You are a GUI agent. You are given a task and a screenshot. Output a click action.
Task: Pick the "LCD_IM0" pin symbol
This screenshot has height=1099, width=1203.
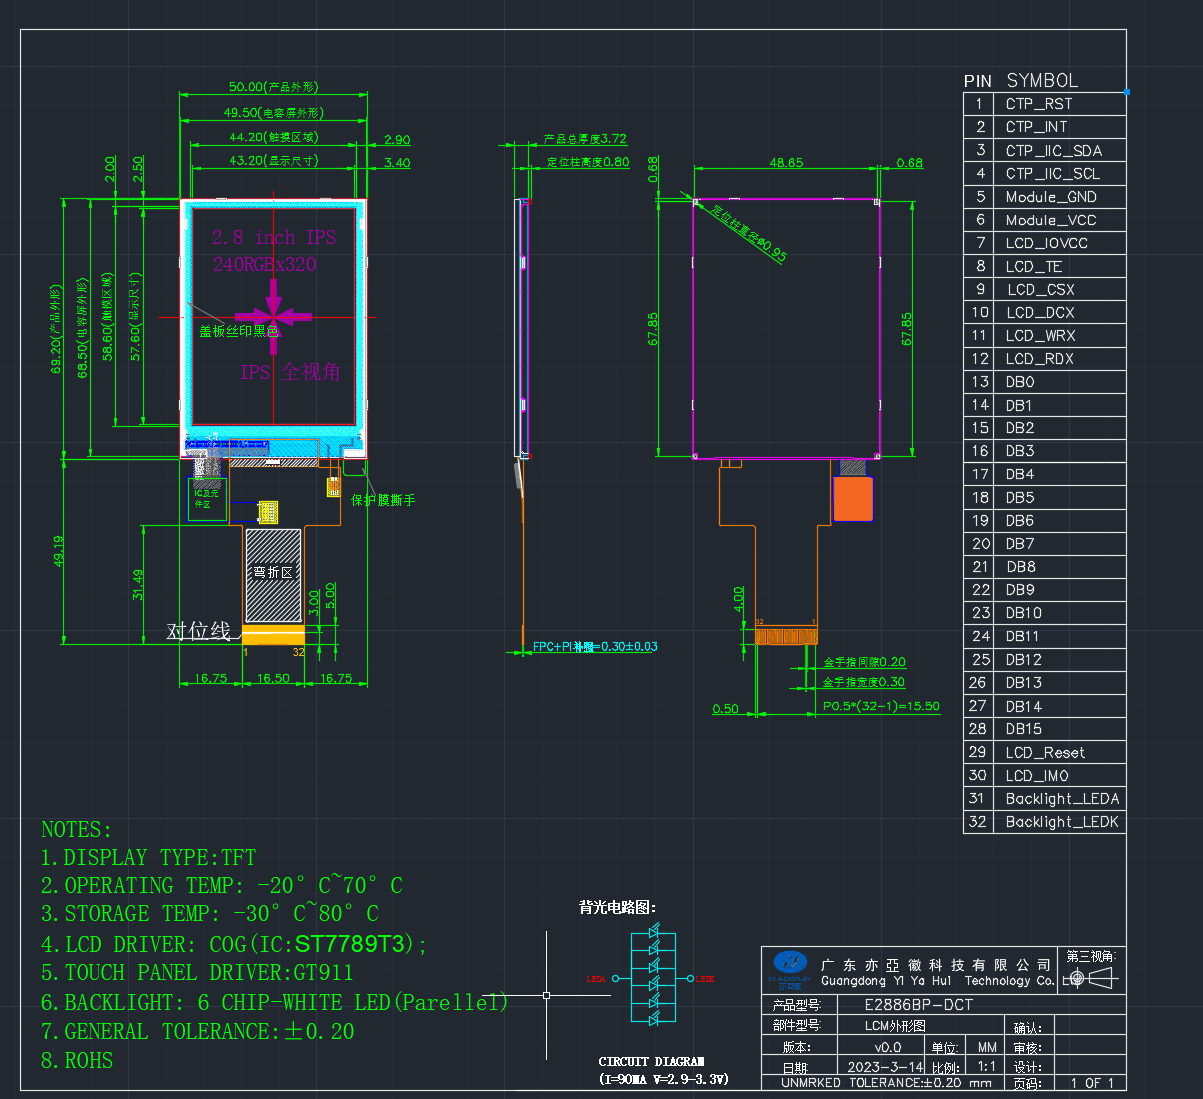click(1037, 776)
